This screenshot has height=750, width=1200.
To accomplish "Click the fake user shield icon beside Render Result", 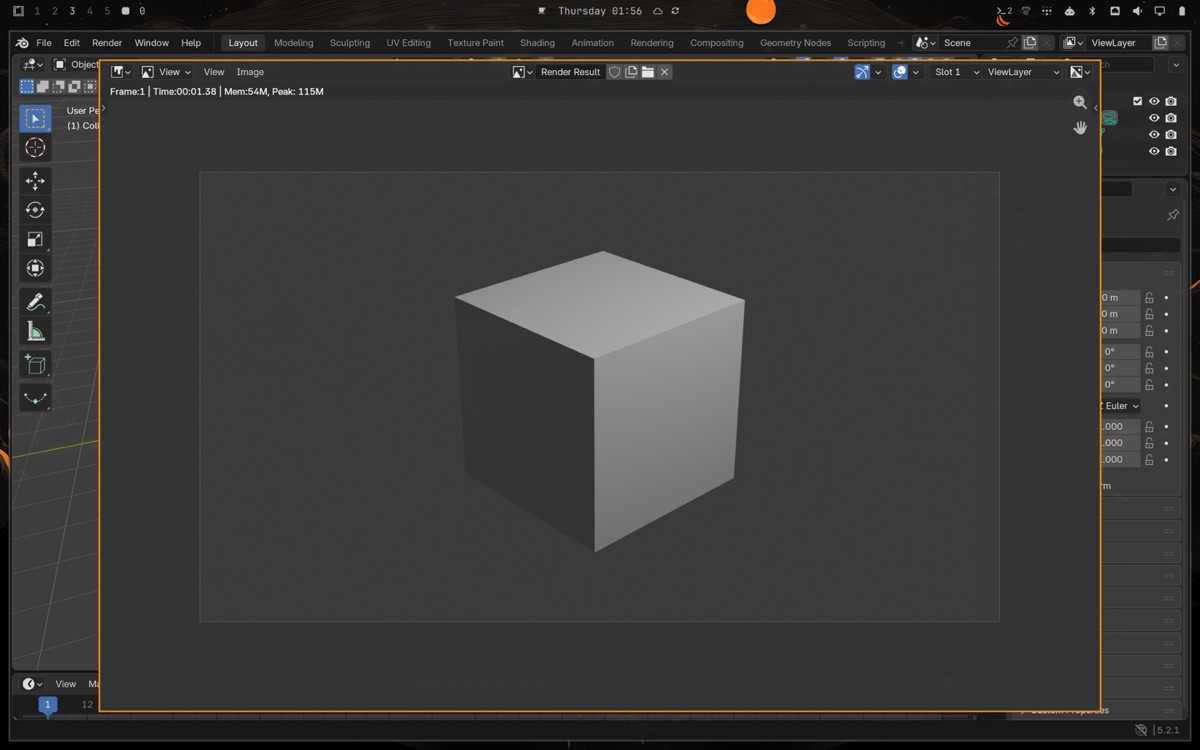I will [x=615, y=72].
